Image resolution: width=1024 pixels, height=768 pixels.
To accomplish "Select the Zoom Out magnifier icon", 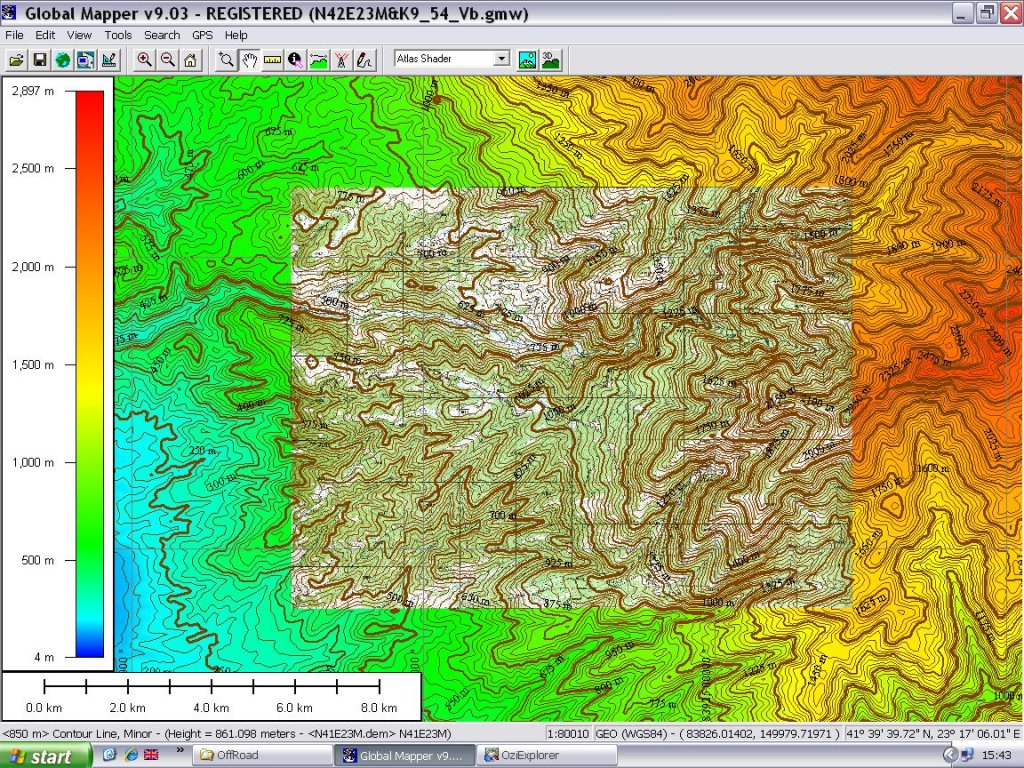I will click(x=168, y=60).
